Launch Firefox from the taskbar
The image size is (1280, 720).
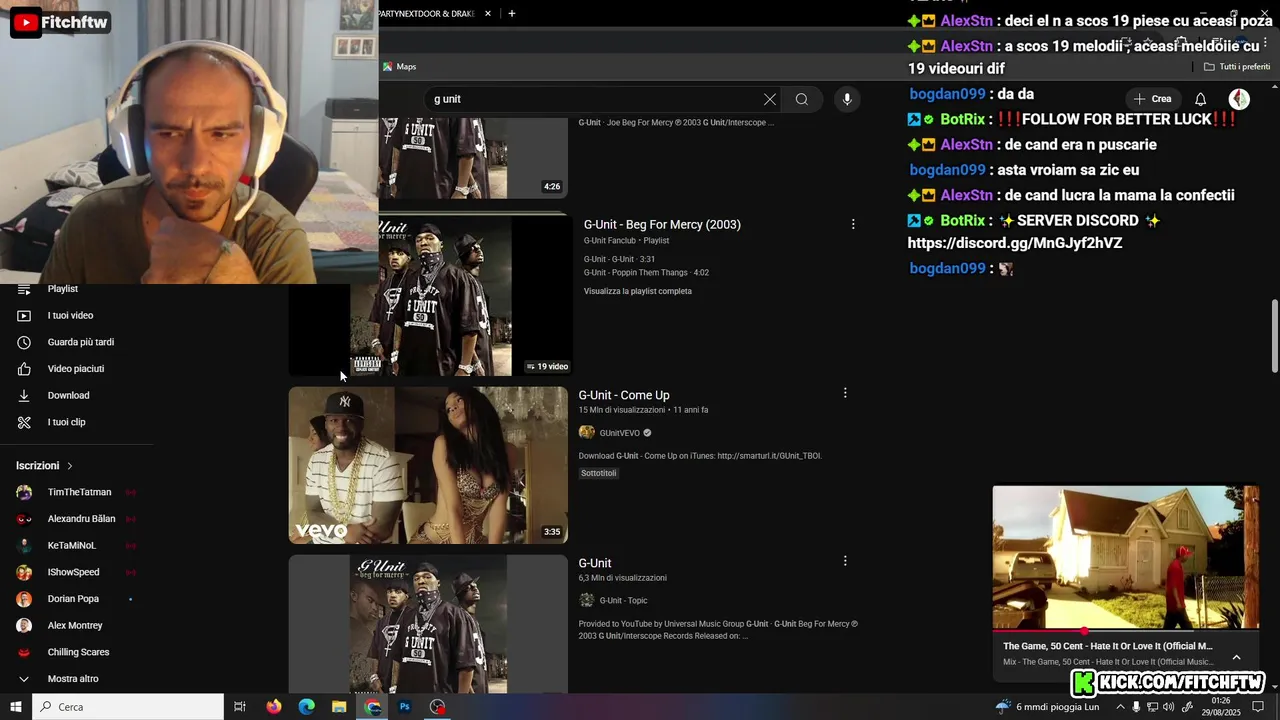(274, 707)
